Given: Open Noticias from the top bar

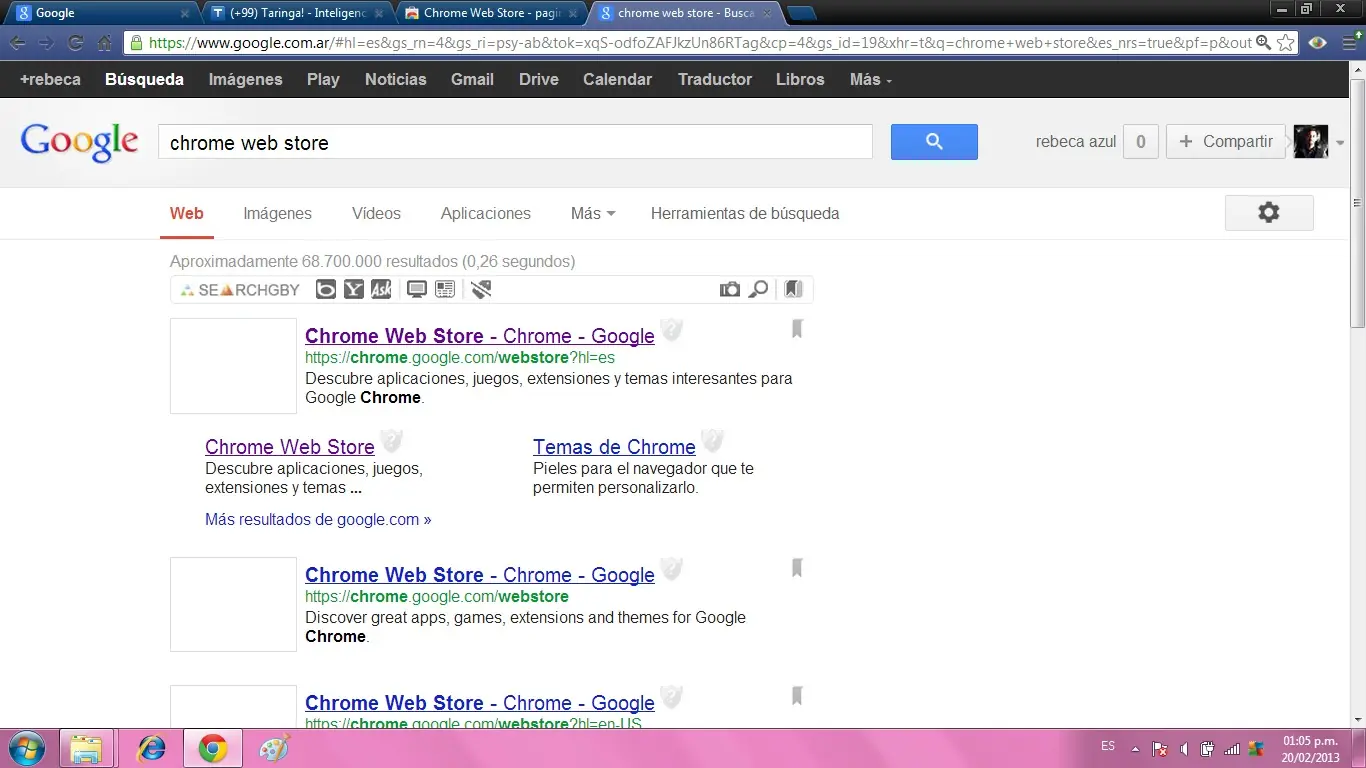Looking at the screenshot, I should click(396, 79).
